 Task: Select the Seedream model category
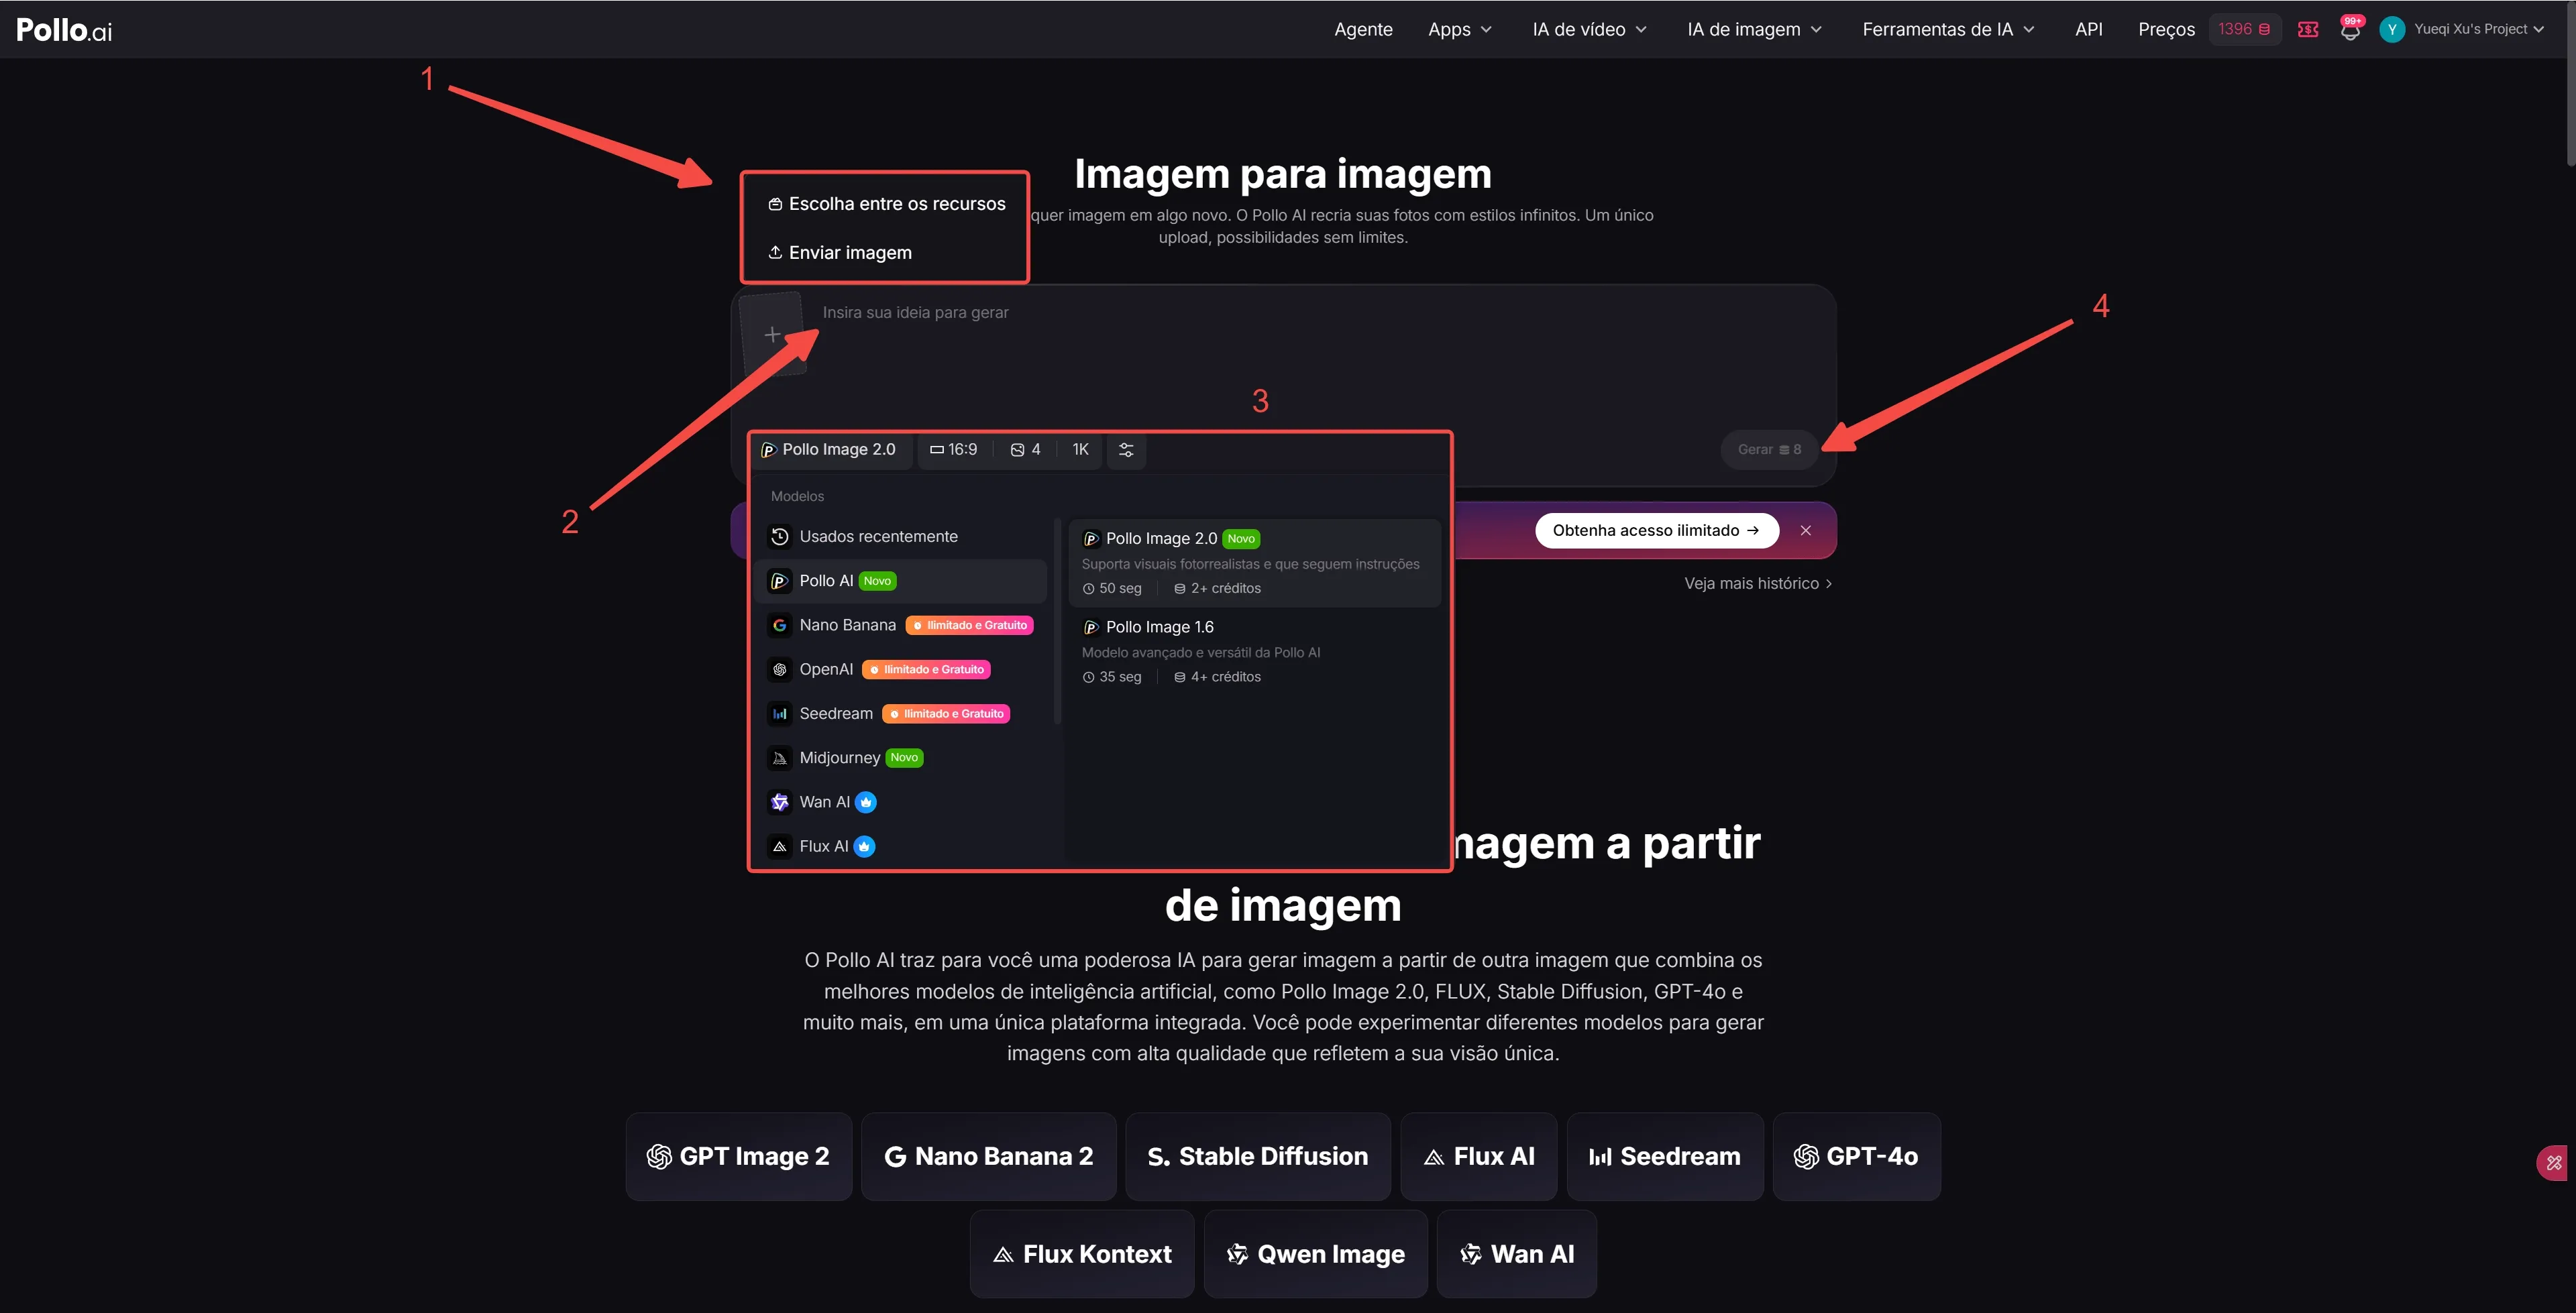tap(903, 714)
